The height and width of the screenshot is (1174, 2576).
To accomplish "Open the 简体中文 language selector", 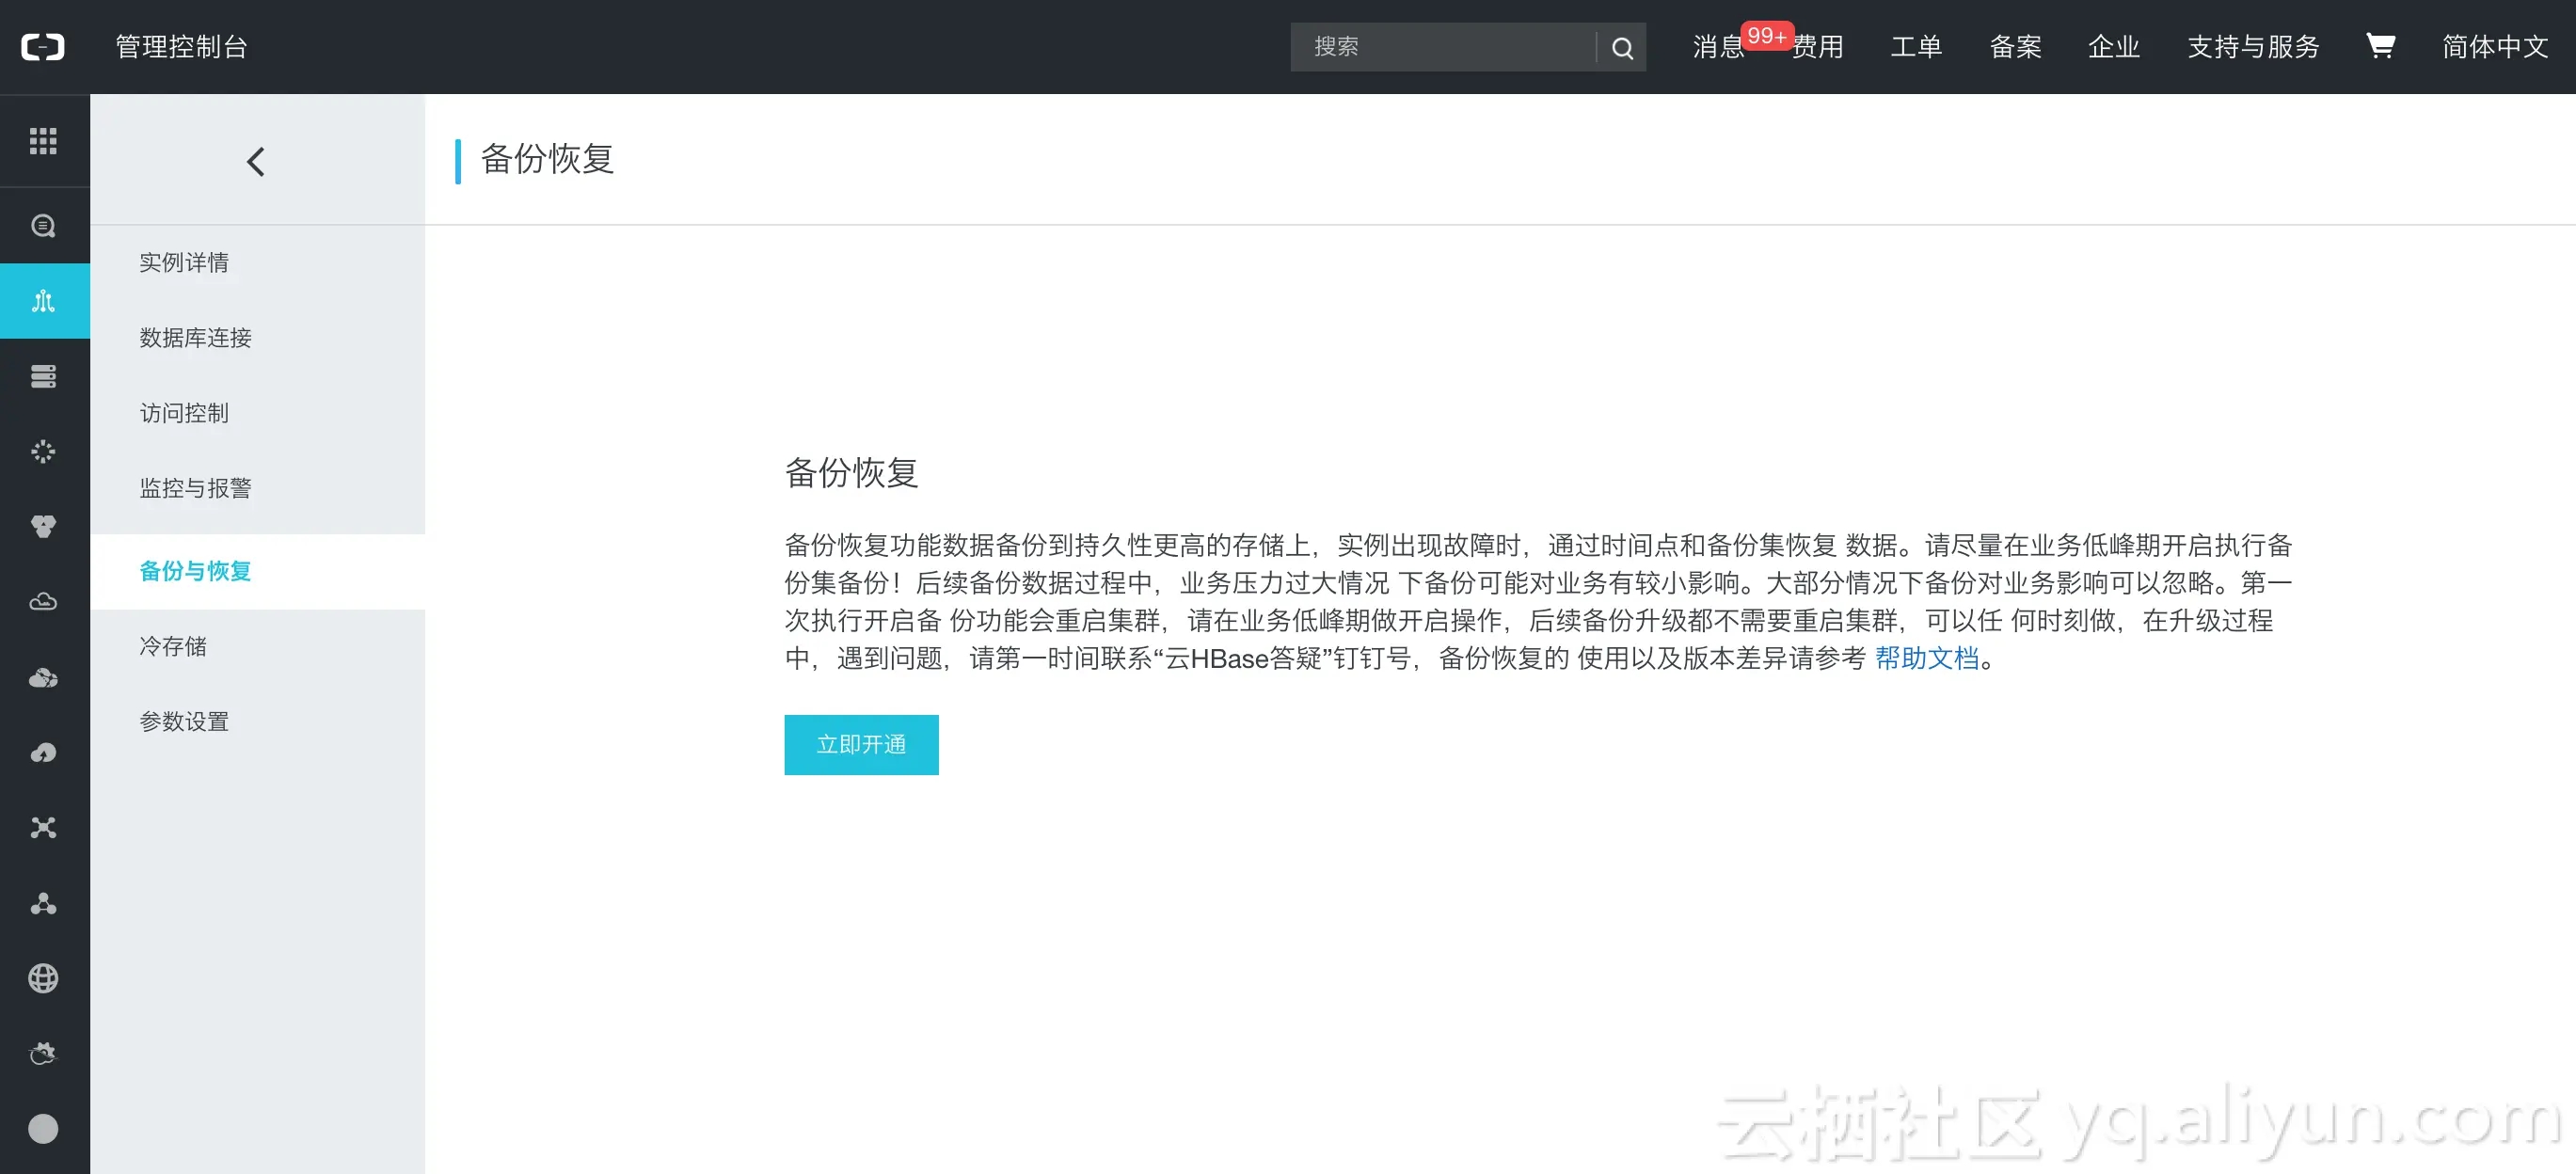I will coord(2494,46).
